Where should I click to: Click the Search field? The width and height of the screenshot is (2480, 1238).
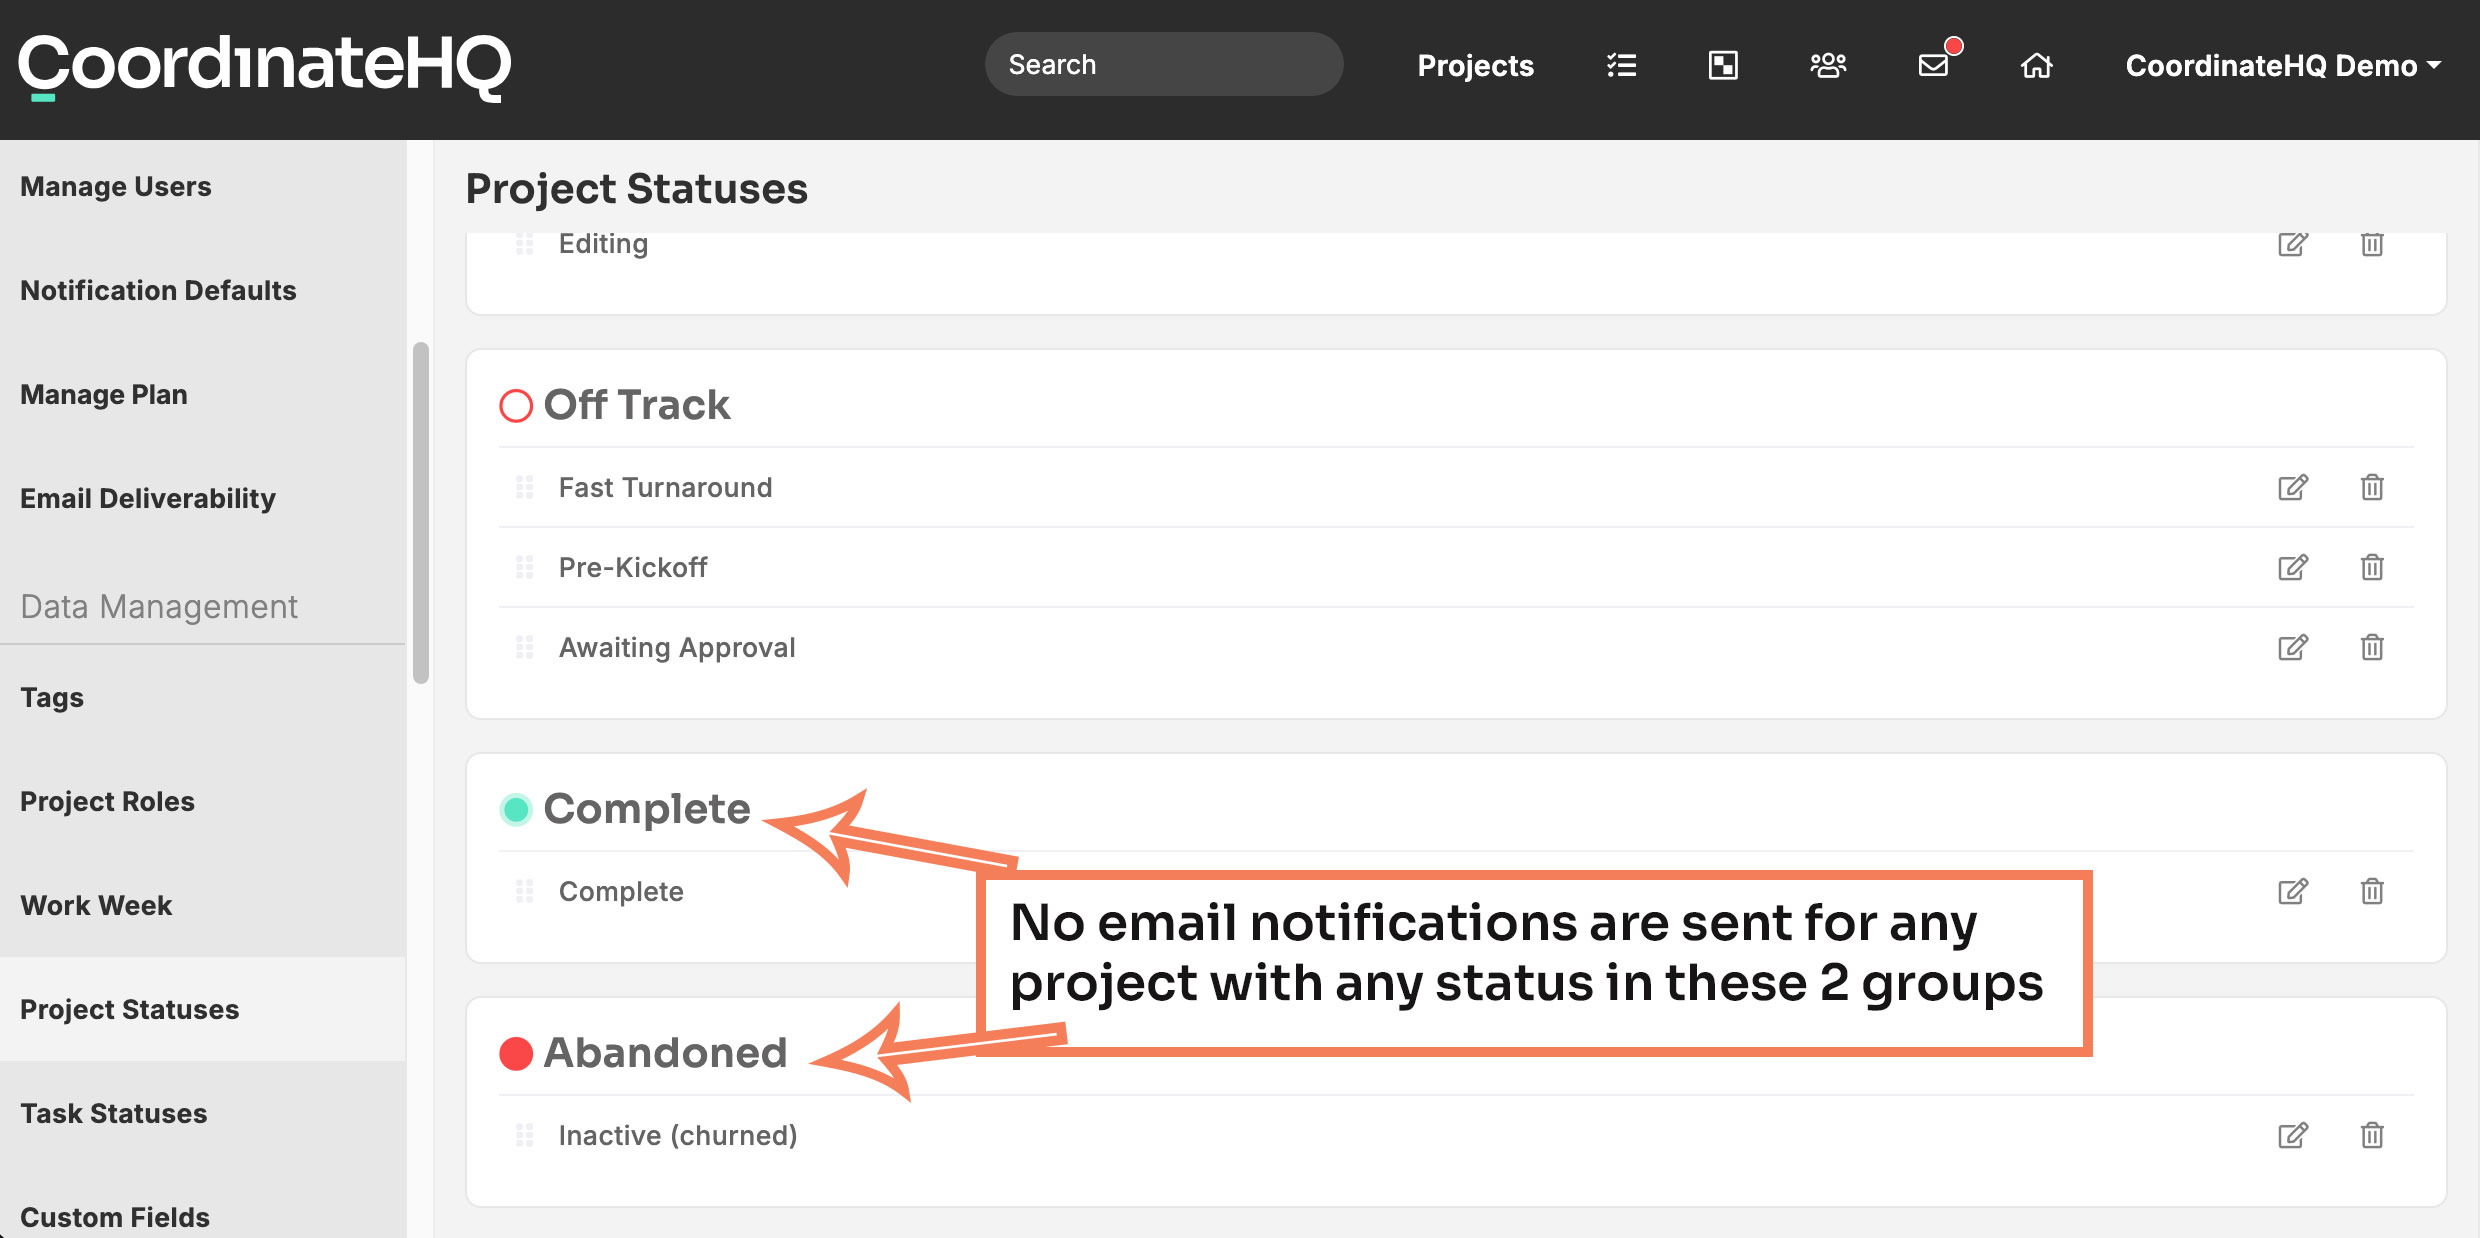1164,64
